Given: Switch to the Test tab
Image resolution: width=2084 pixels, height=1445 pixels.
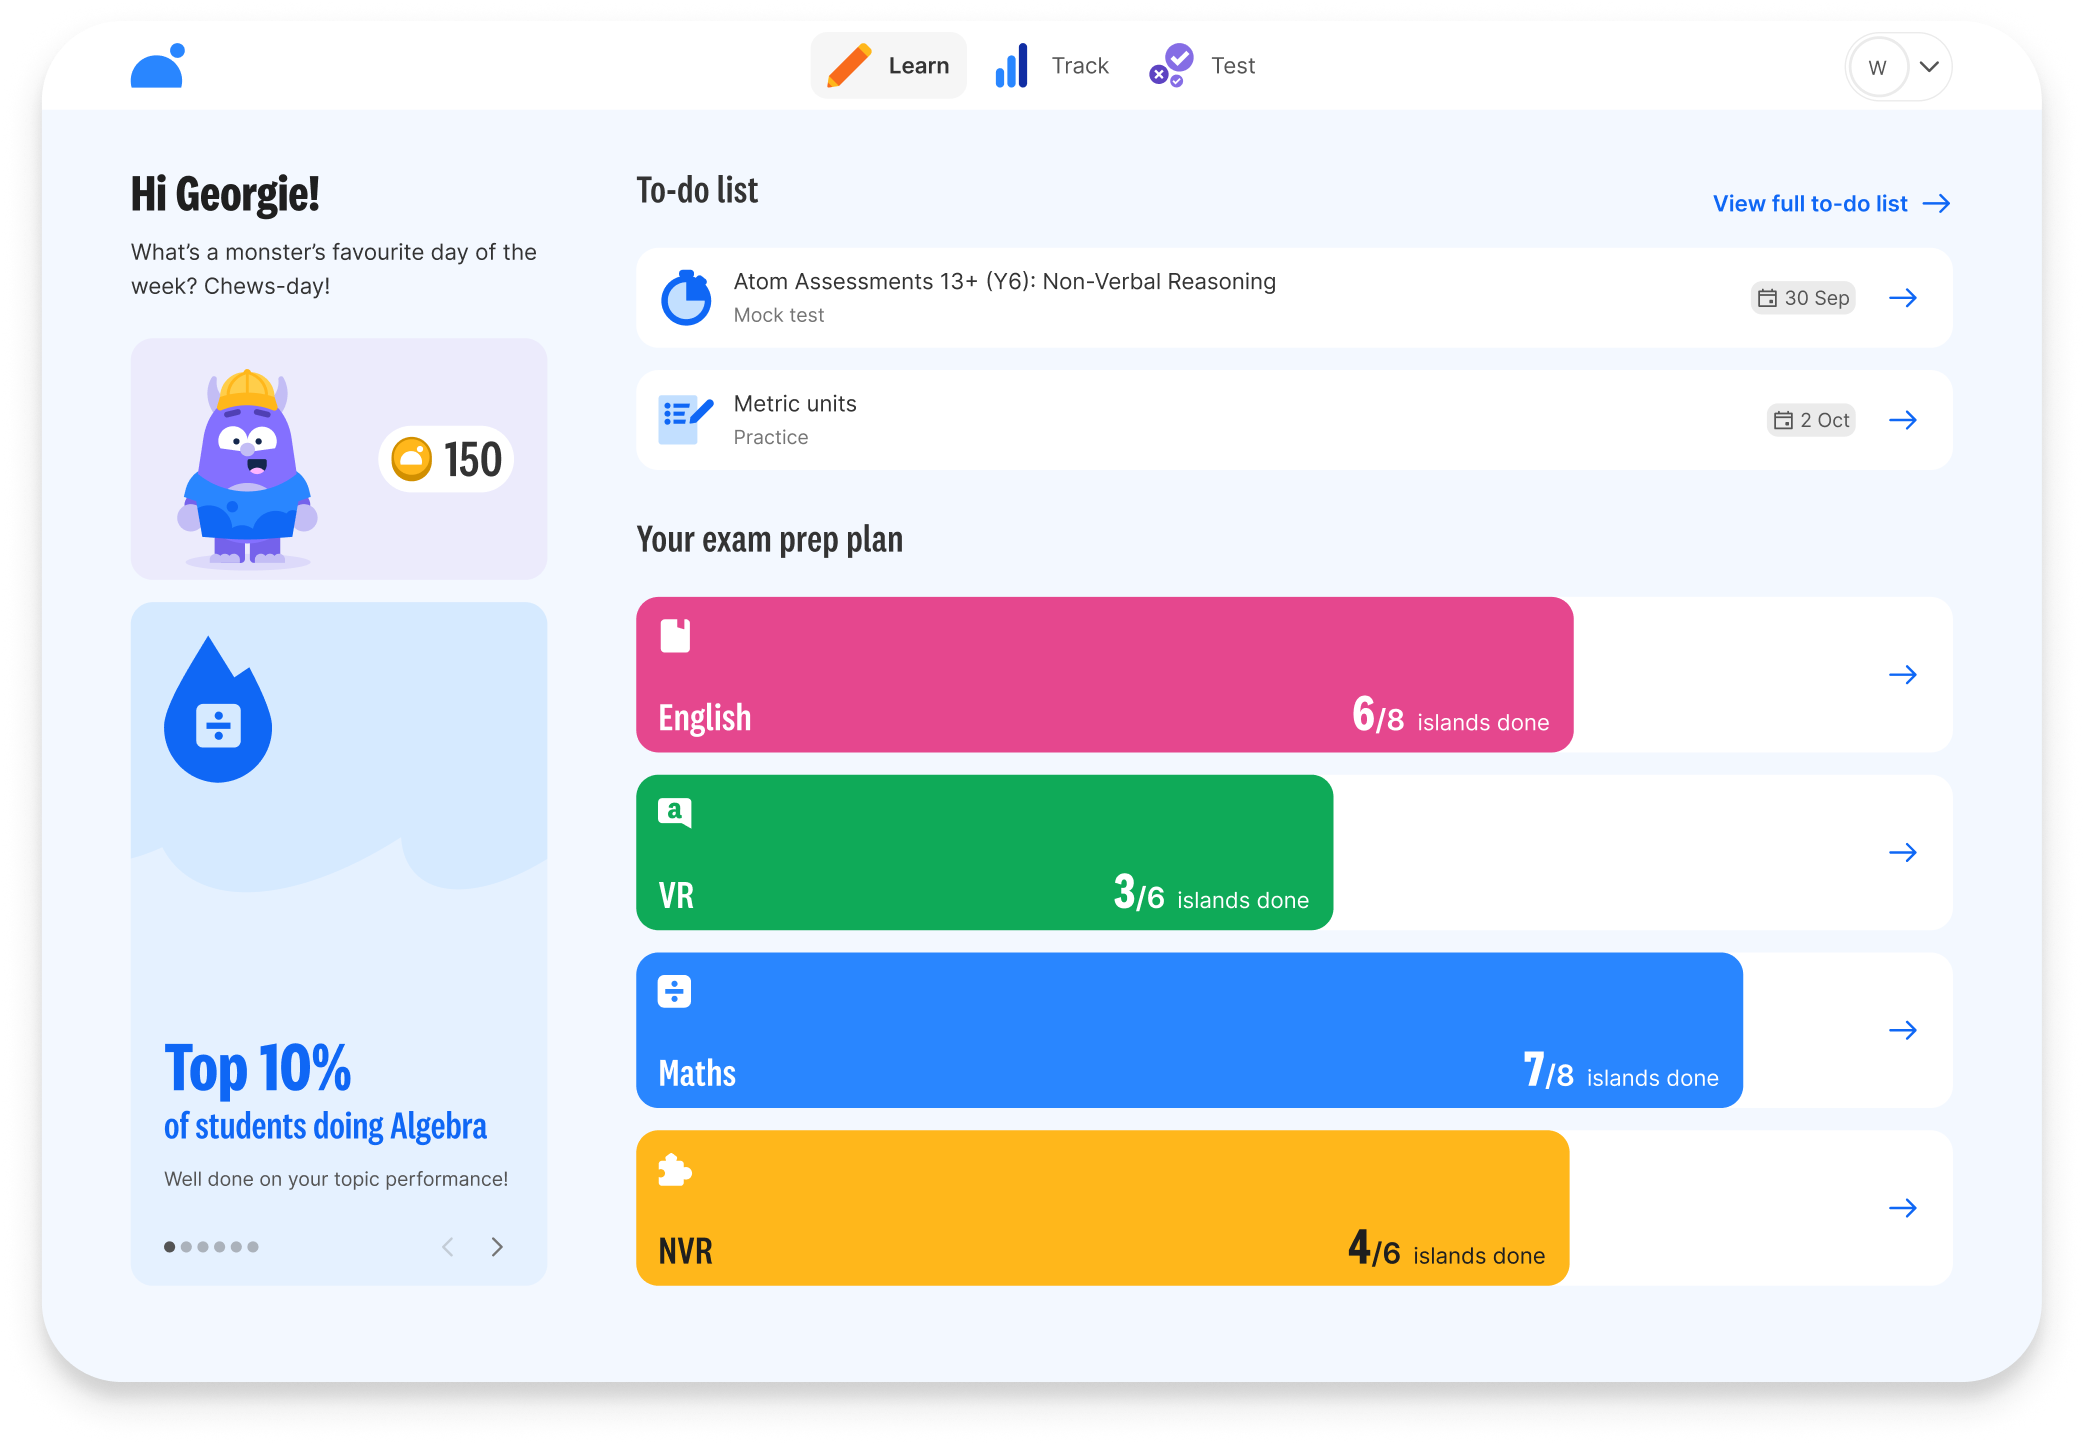Looking at the screenshot, I should coord(1203,66).
